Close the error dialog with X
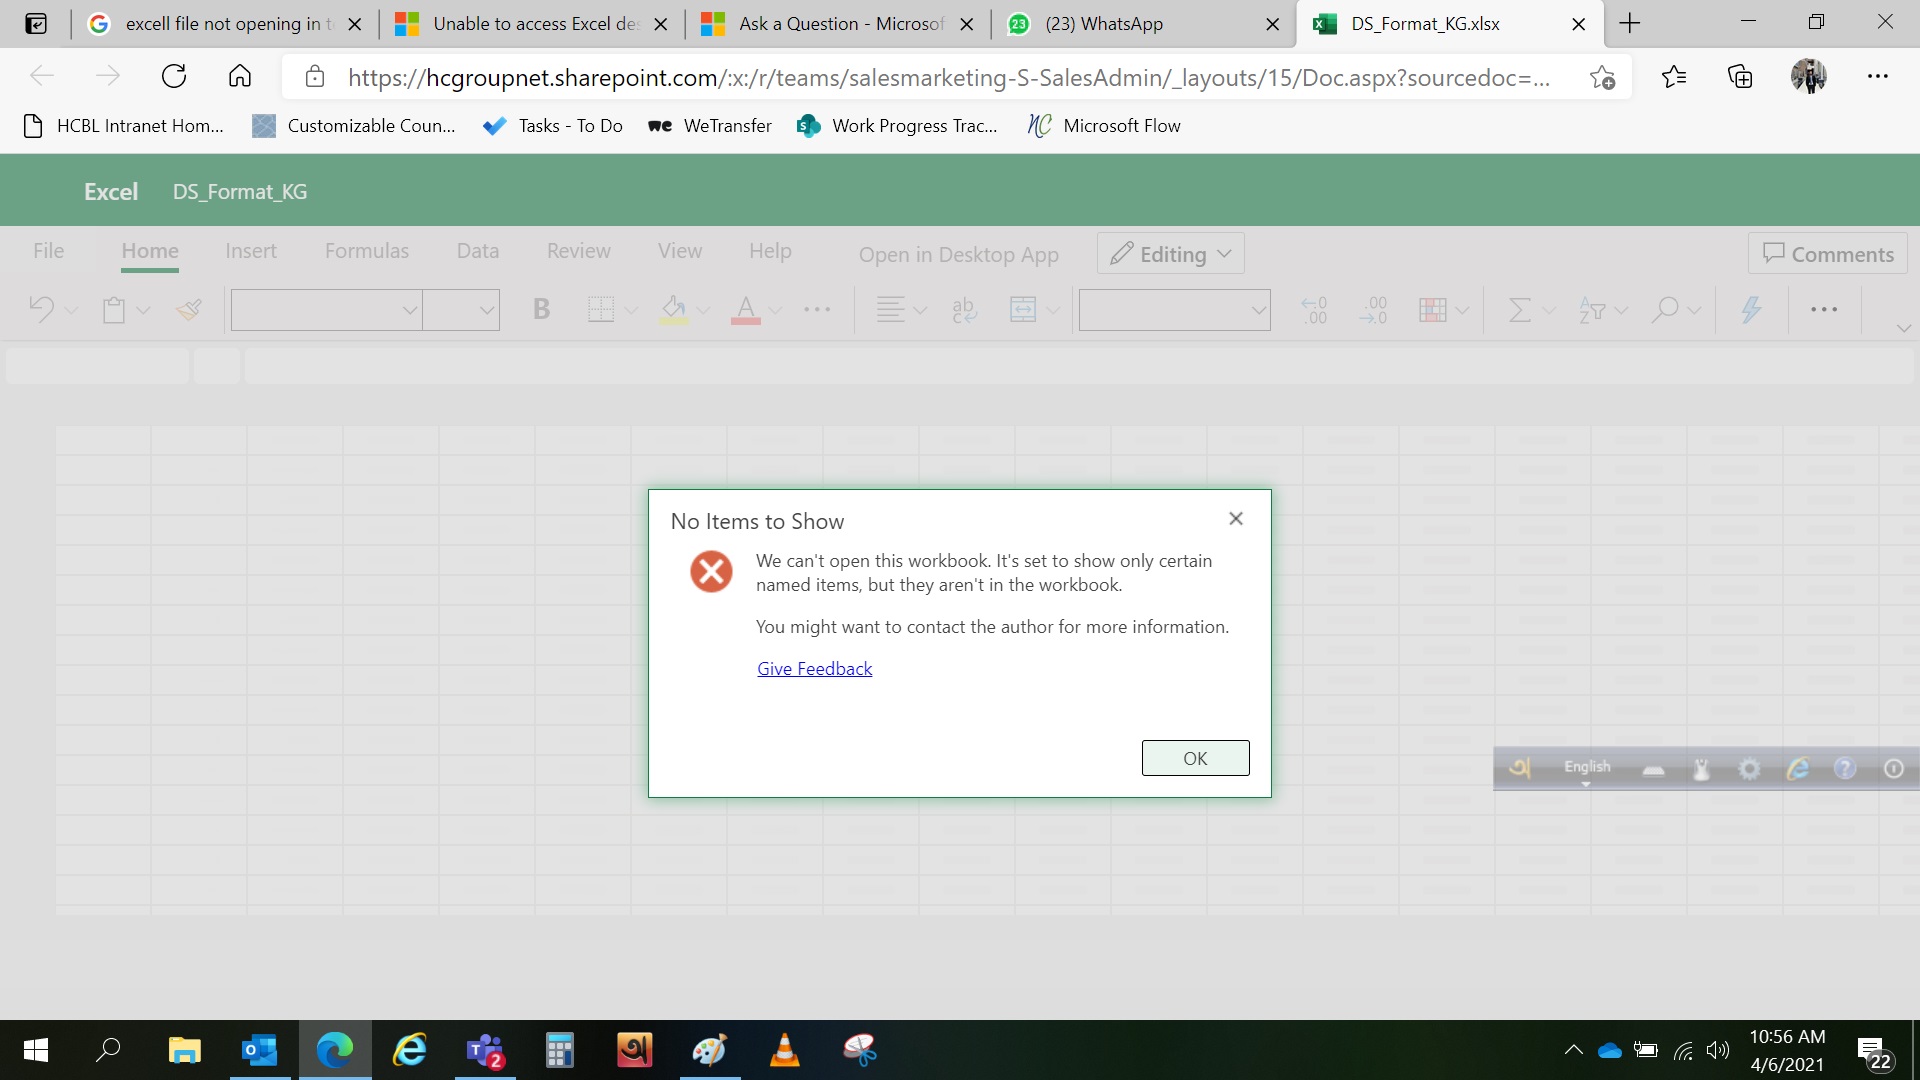 click(x=1236, y=518)
